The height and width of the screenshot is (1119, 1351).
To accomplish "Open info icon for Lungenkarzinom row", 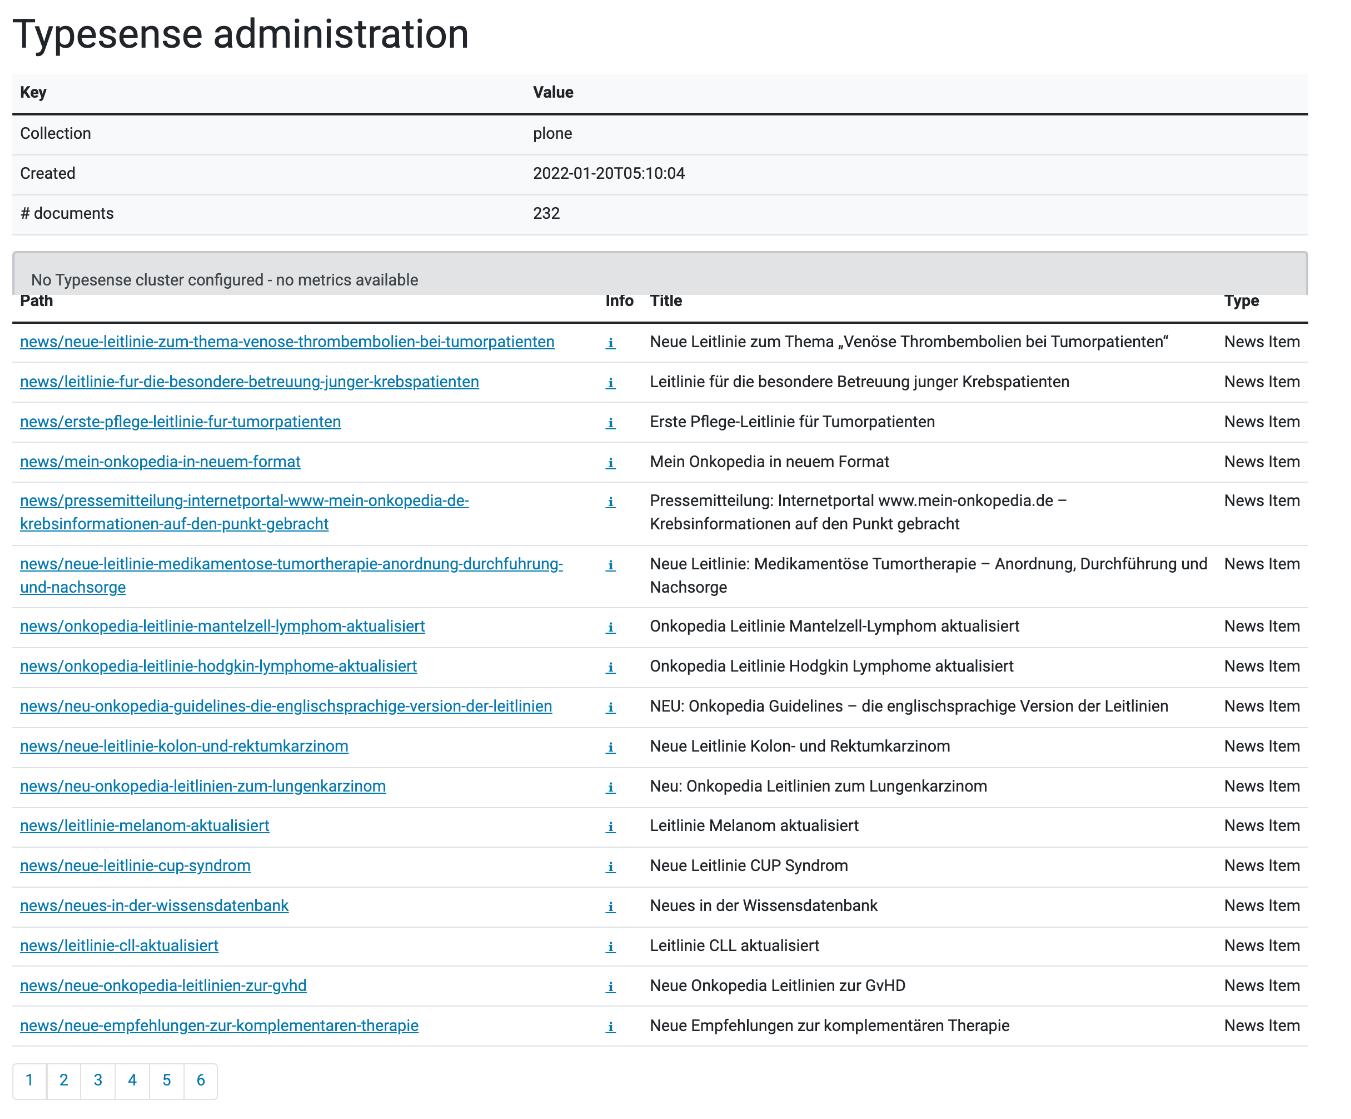I will click(611, 788).
